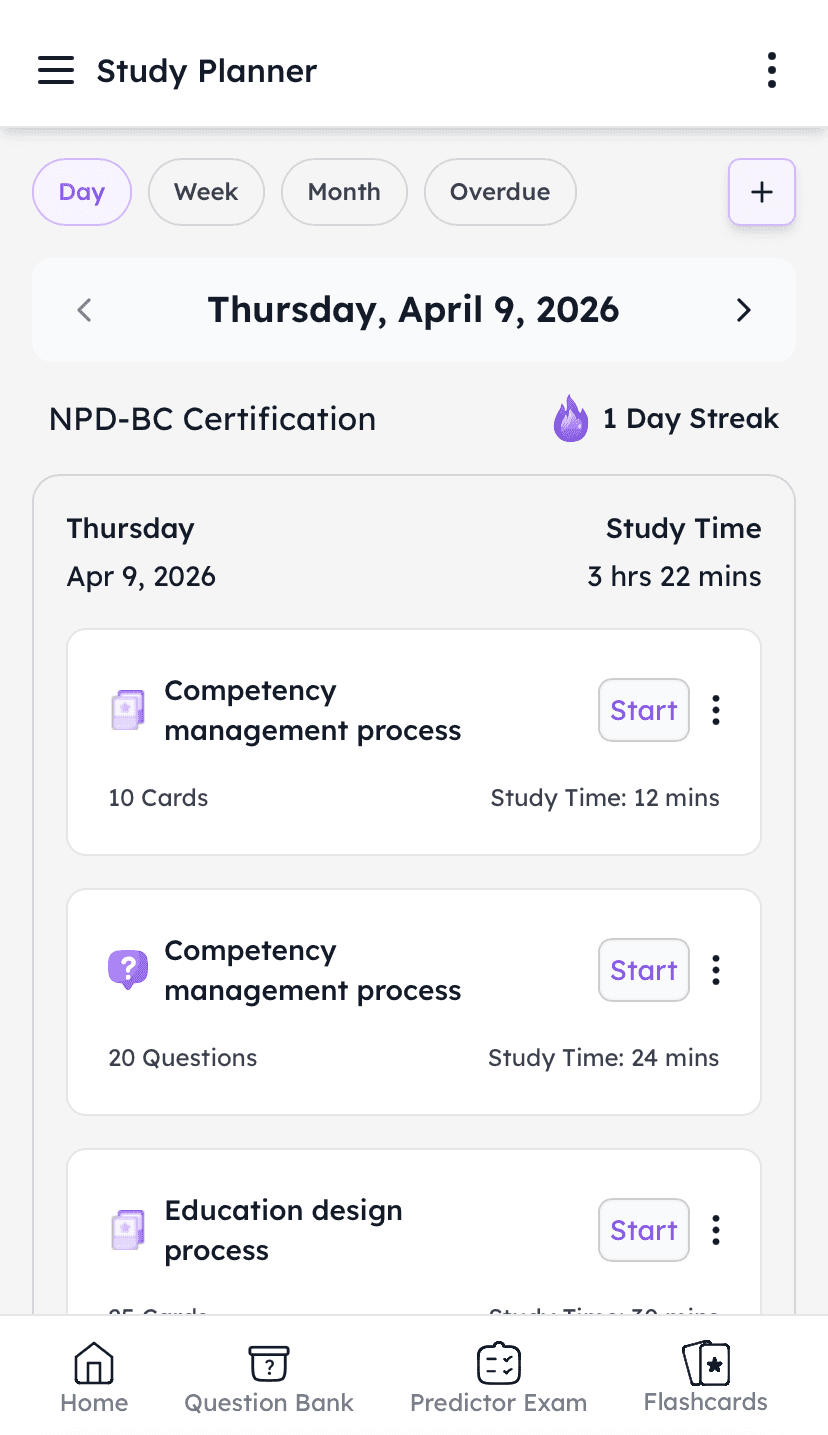Start the 10 Cards Competency flashcards
828x1435 pixels.
point(644,710)
